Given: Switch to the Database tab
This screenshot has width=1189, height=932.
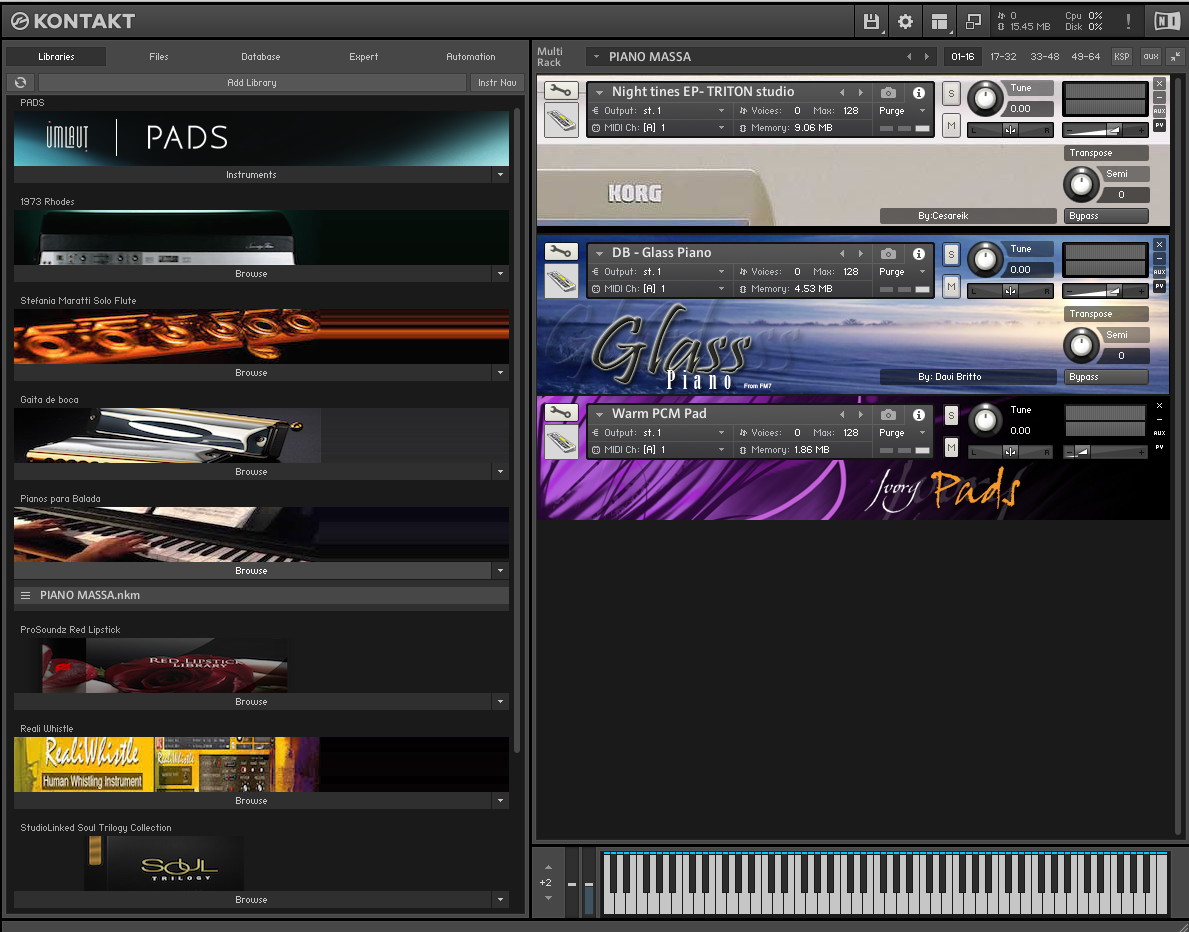Looking at the screenshot, I should click(x=261, y=57).
